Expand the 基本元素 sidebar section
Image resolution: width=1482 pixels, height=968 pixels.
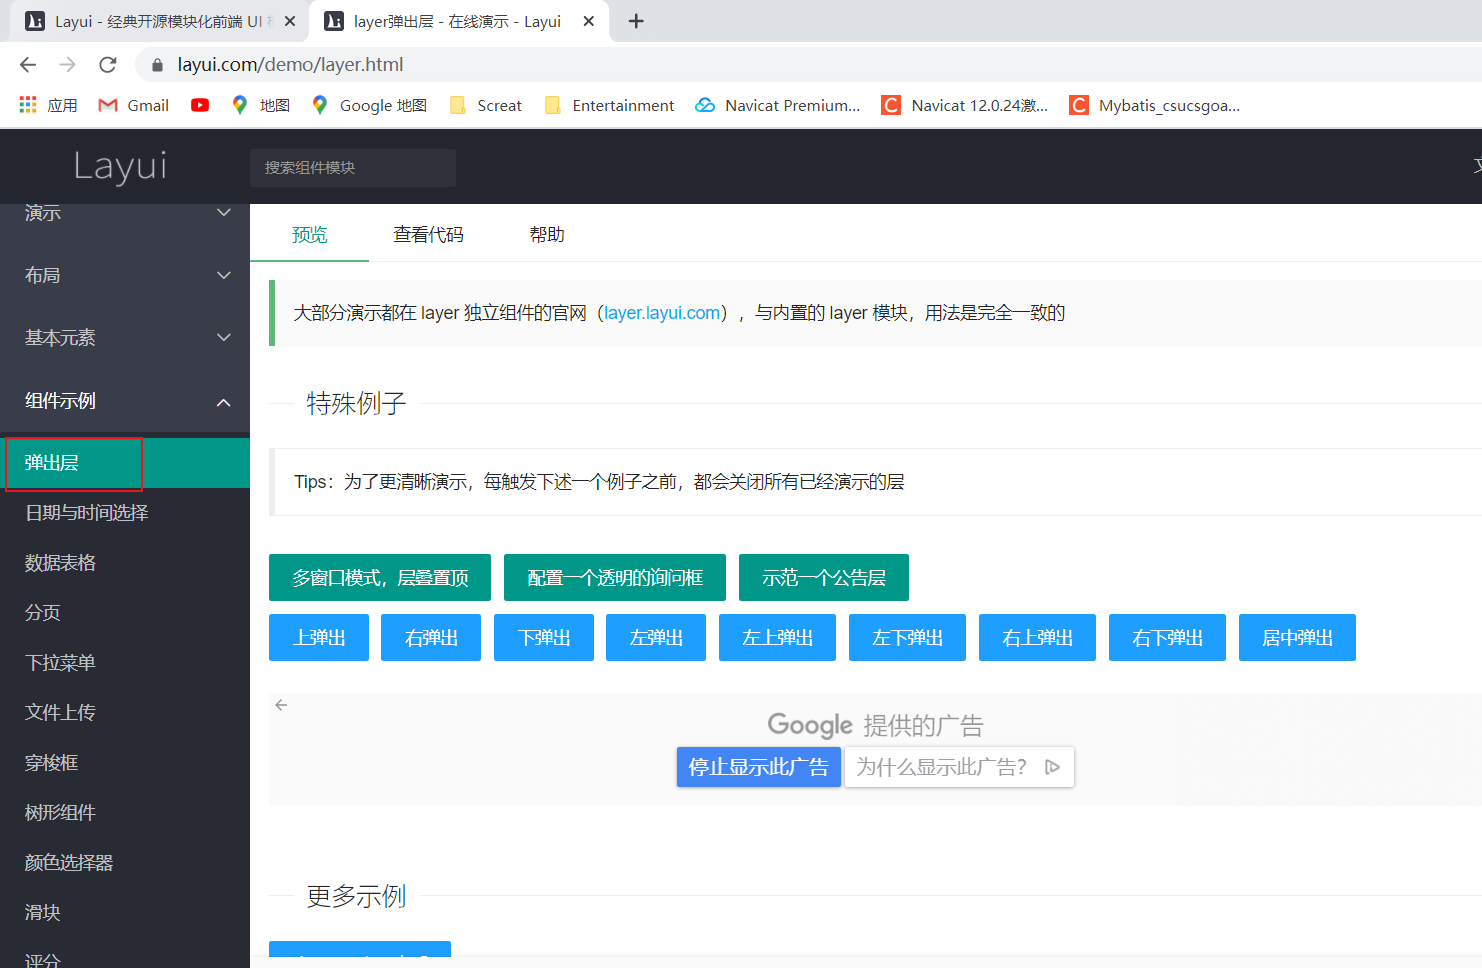coord(124,337)
